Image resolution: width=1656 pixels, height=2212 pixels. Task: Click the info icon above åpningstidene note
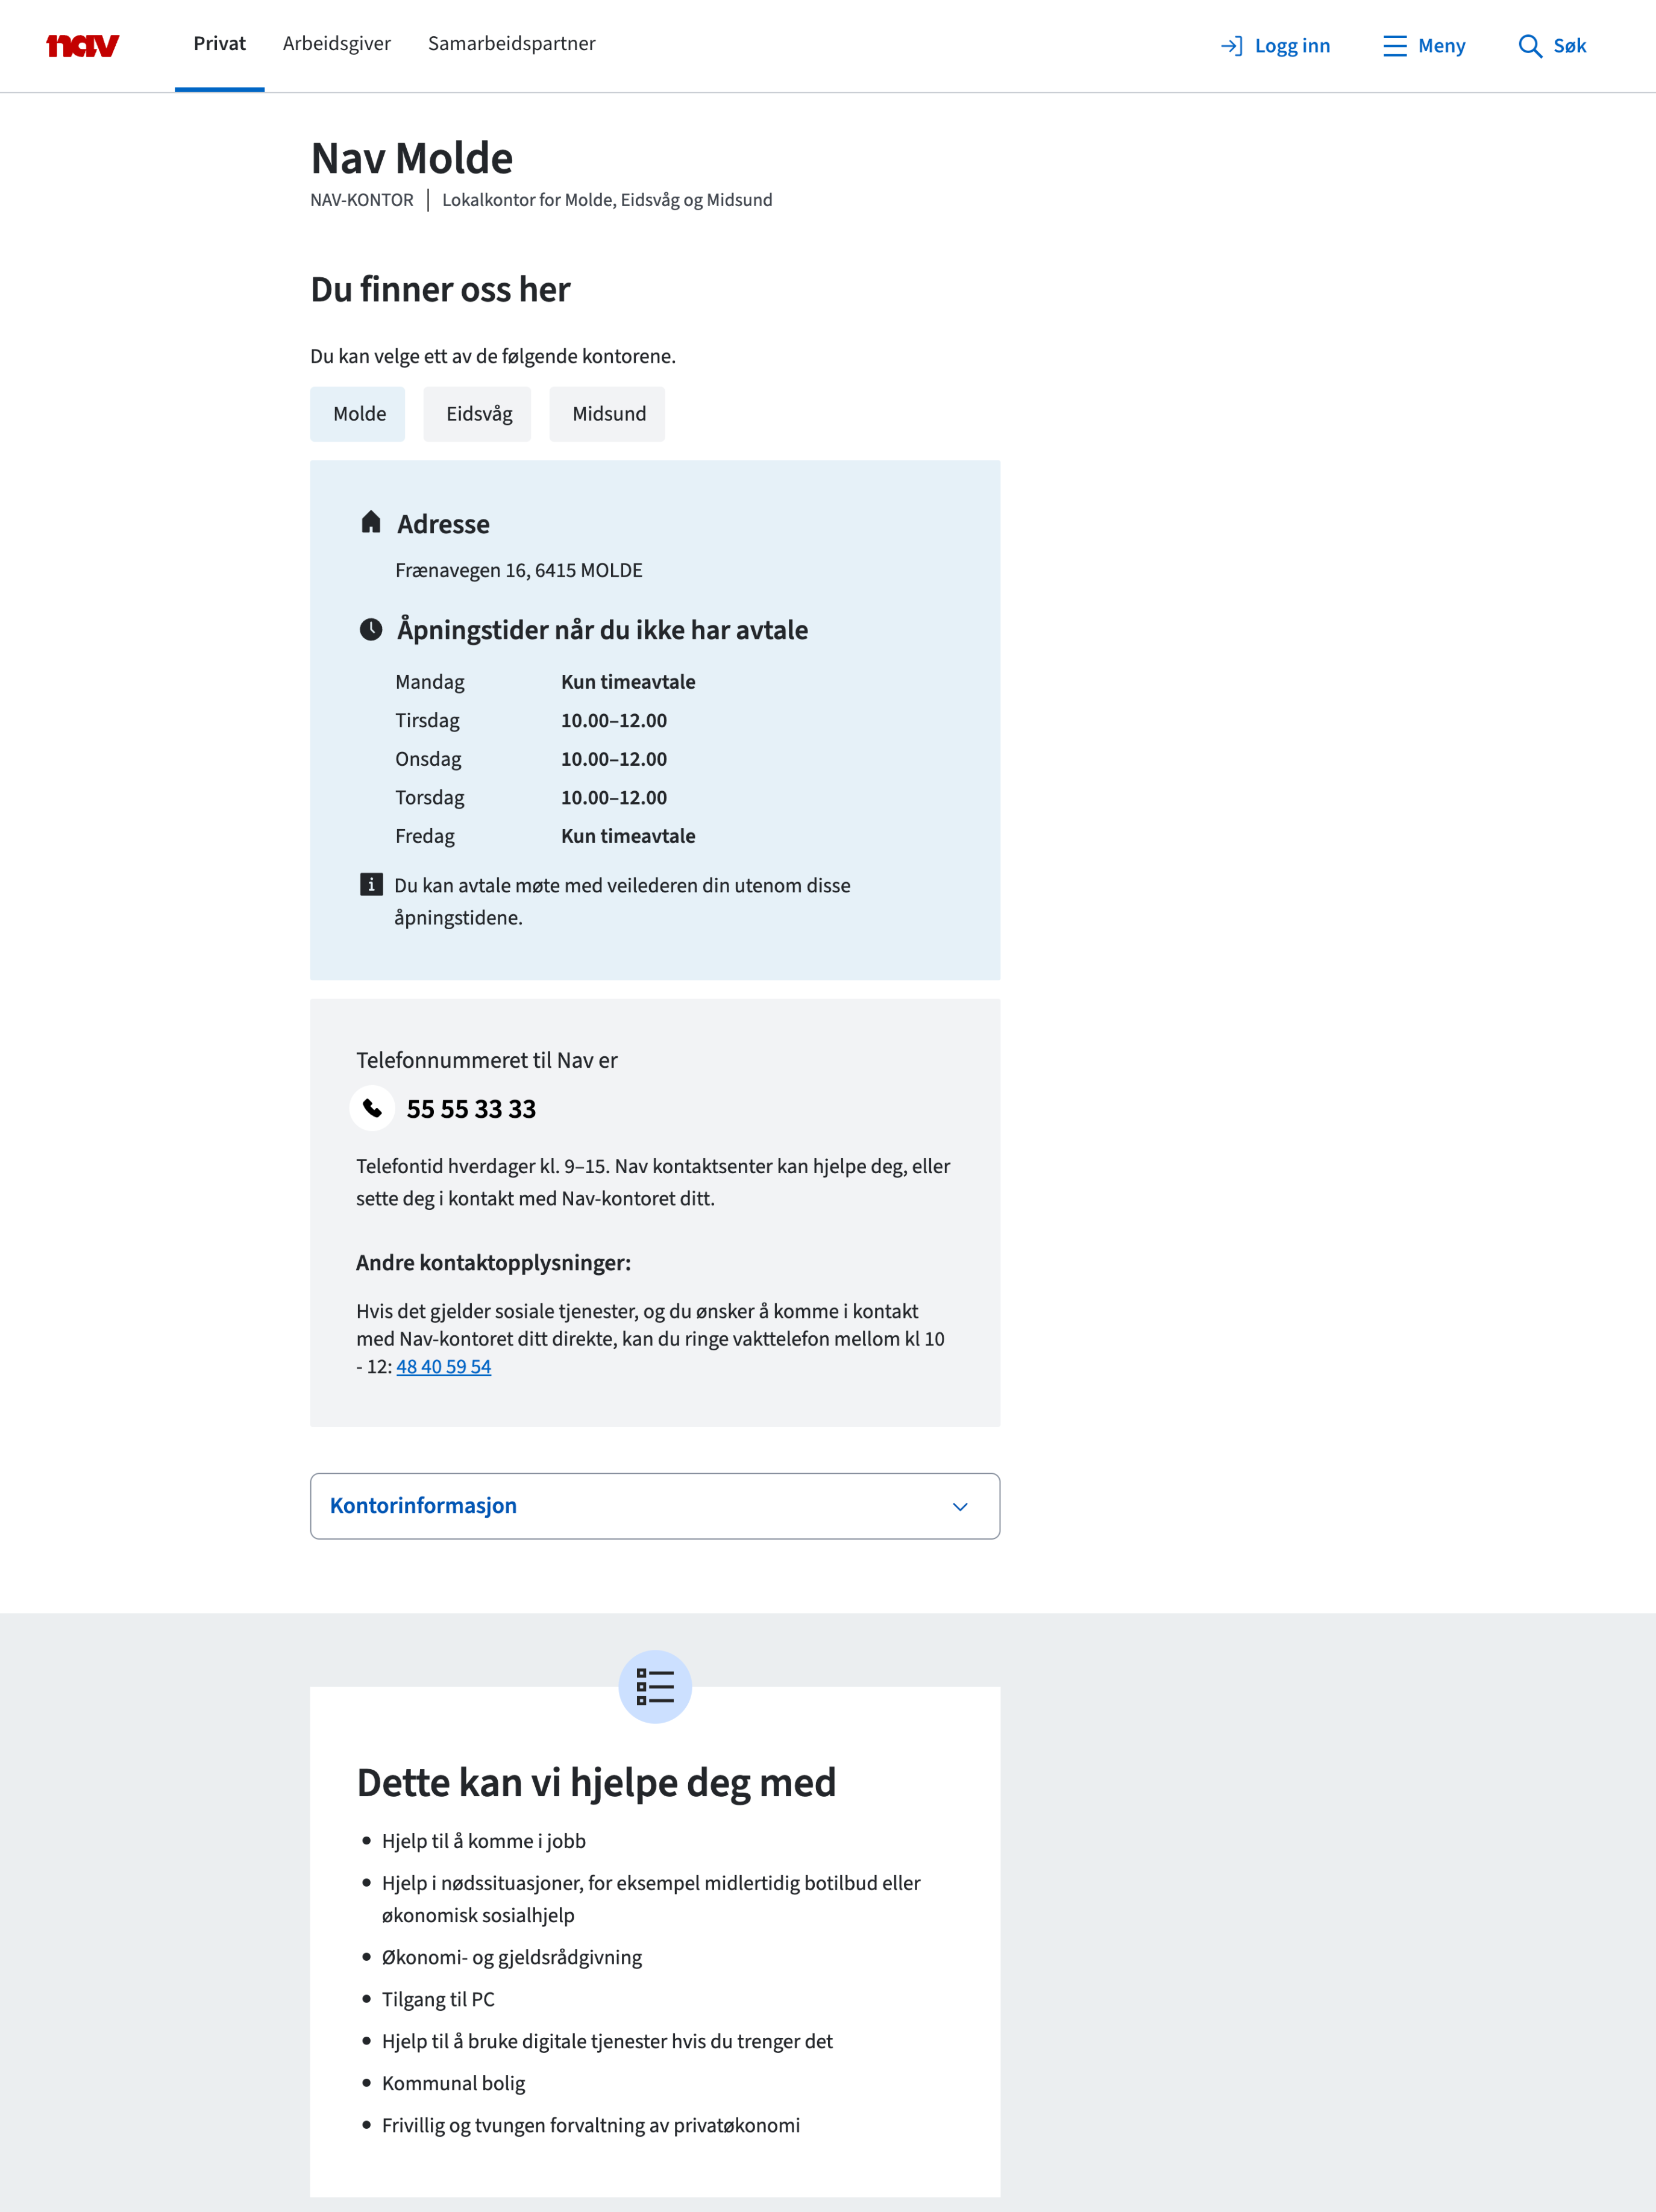tap(371, 884)
